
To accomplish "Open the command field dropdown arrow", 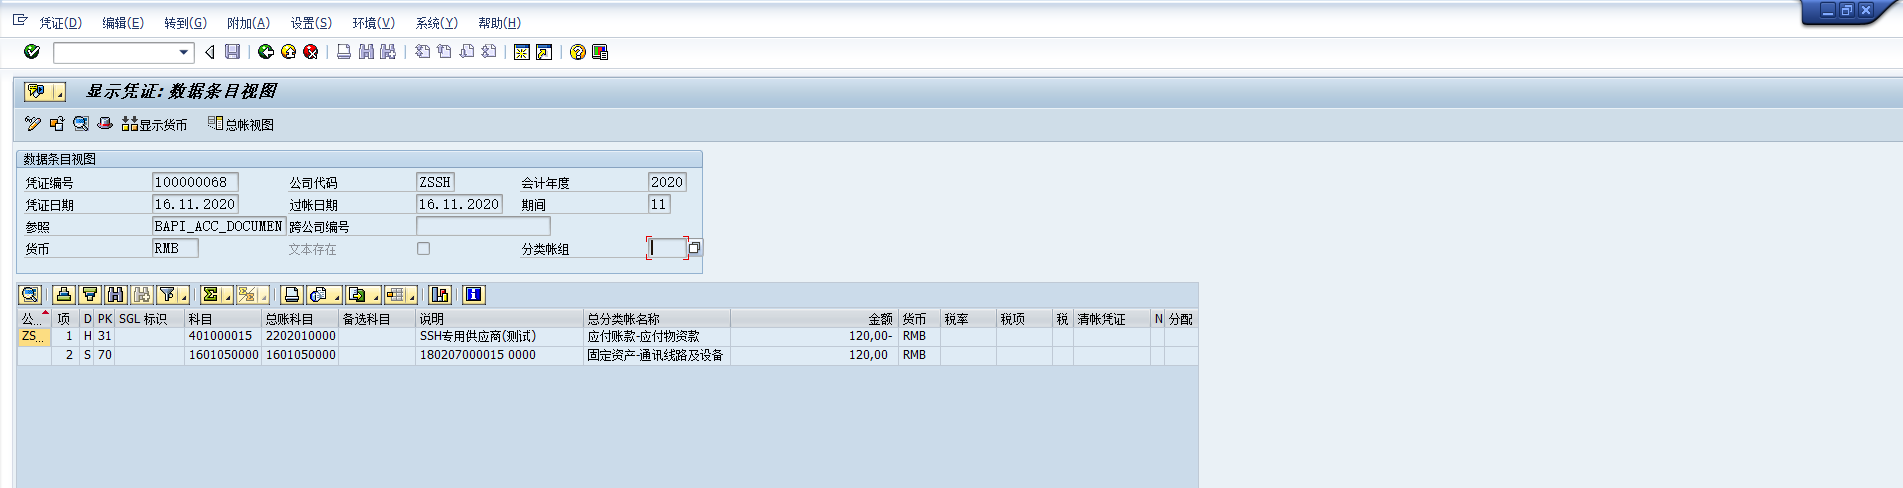I will click(184, 52).
